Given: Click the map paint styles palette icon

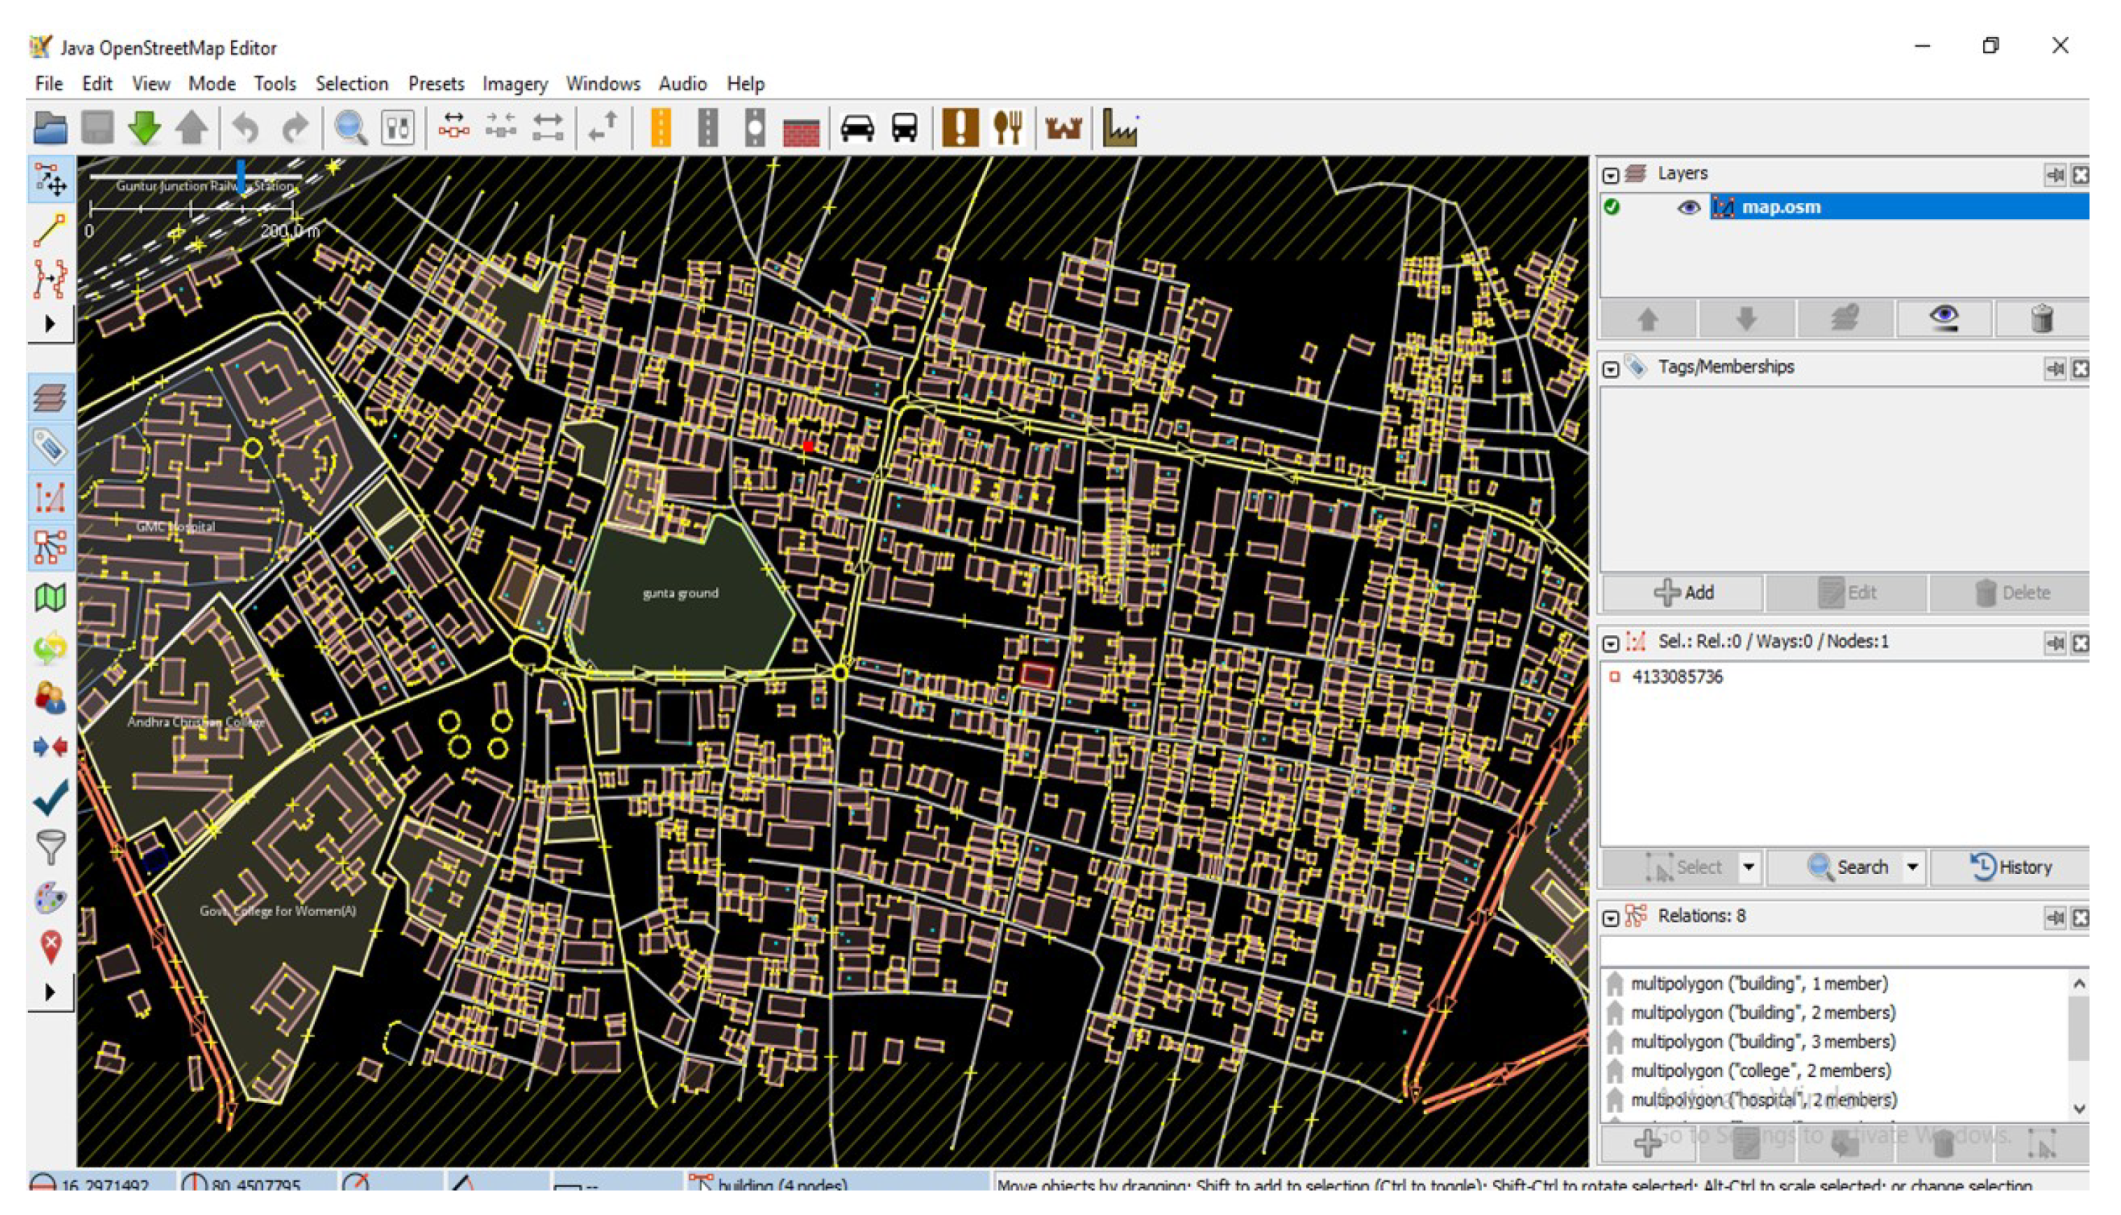Looking at the screenshot, I should [49, 897].
